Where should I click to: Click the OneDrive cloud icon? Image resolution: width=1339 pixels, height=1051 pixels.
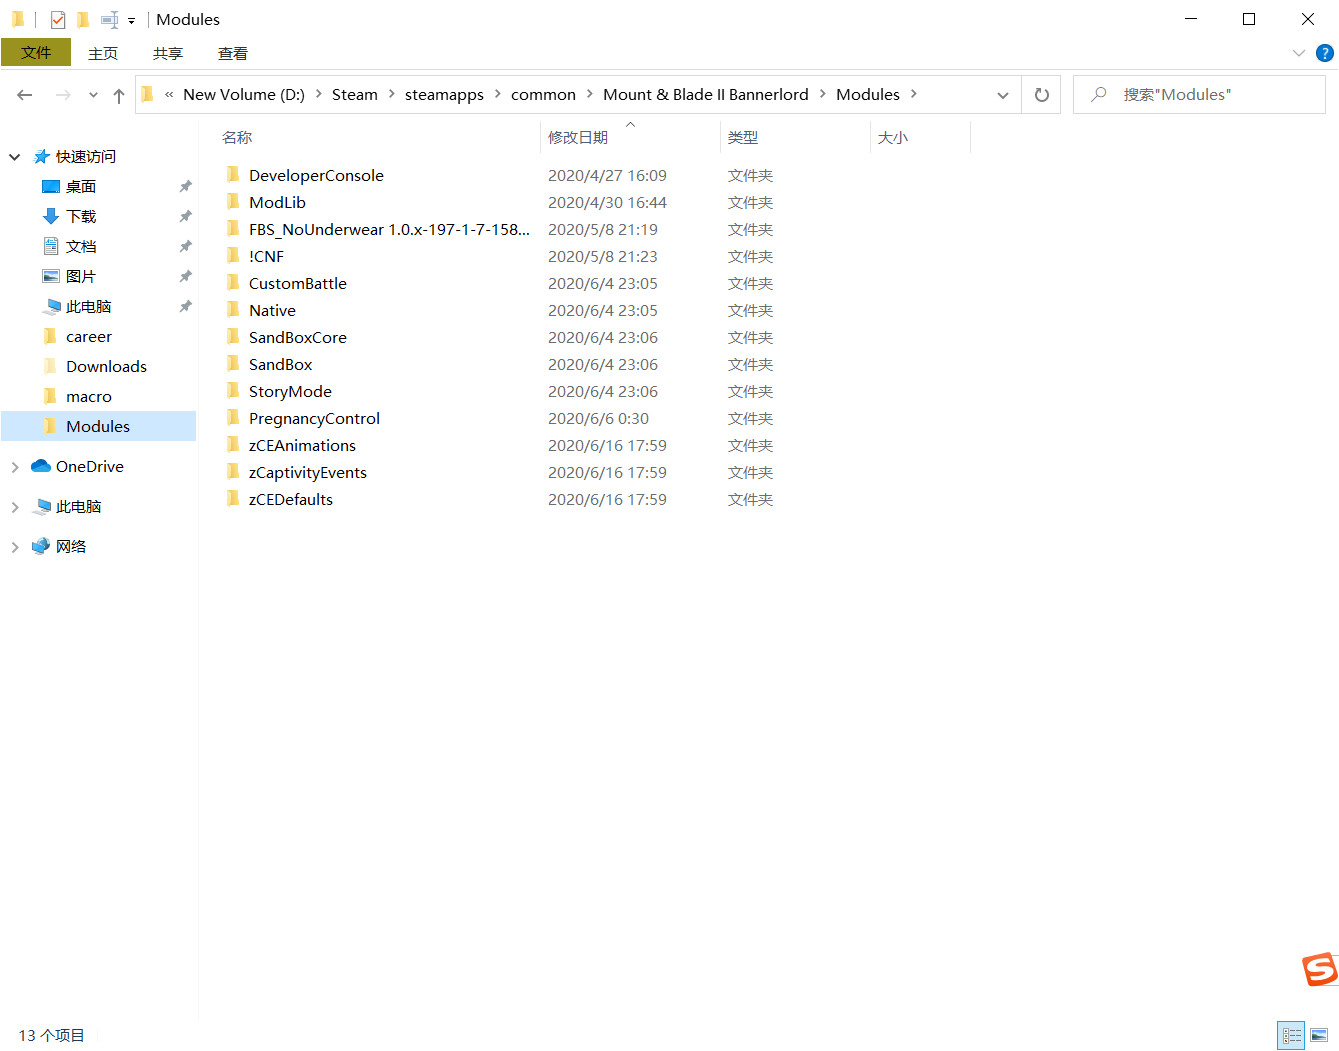click(41, 466)
